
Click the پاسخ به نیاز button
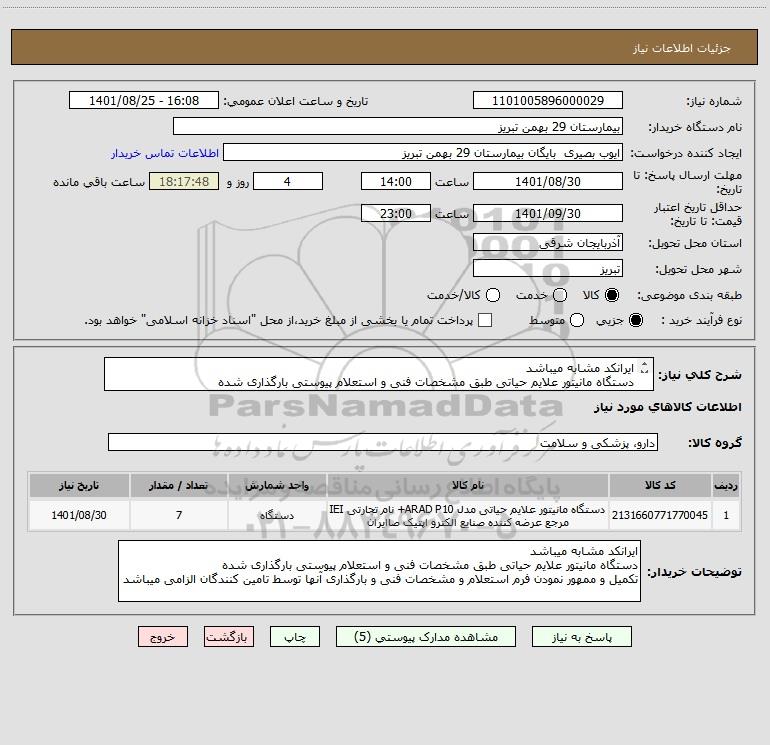click(581, 636)
